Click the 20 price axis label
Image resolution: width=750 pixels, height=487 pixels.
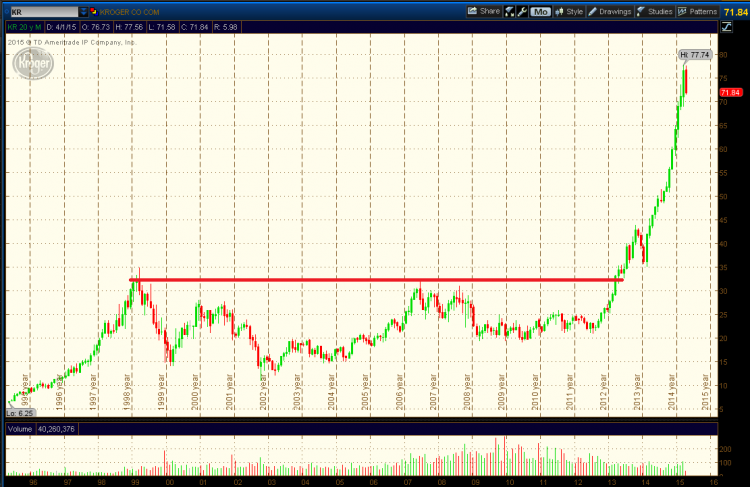pos(723,339)
